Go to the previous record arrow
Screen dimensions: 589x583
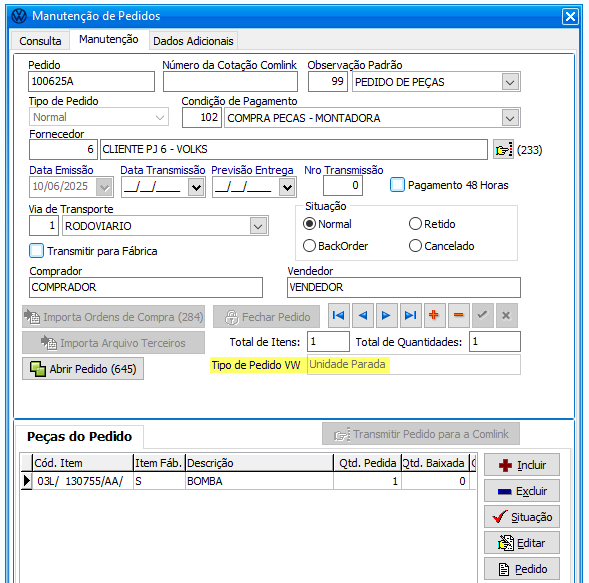[363, 316]
